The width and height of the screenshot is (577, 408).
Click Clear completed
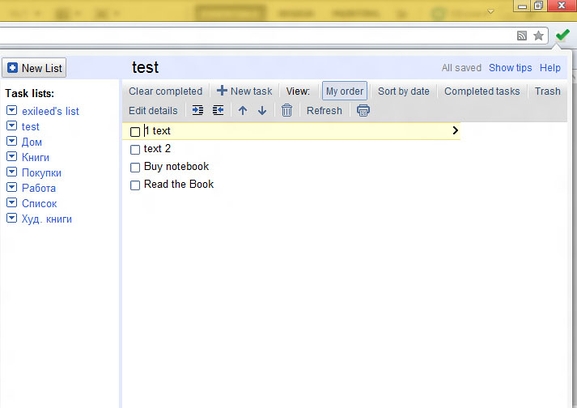click(165, 91)
